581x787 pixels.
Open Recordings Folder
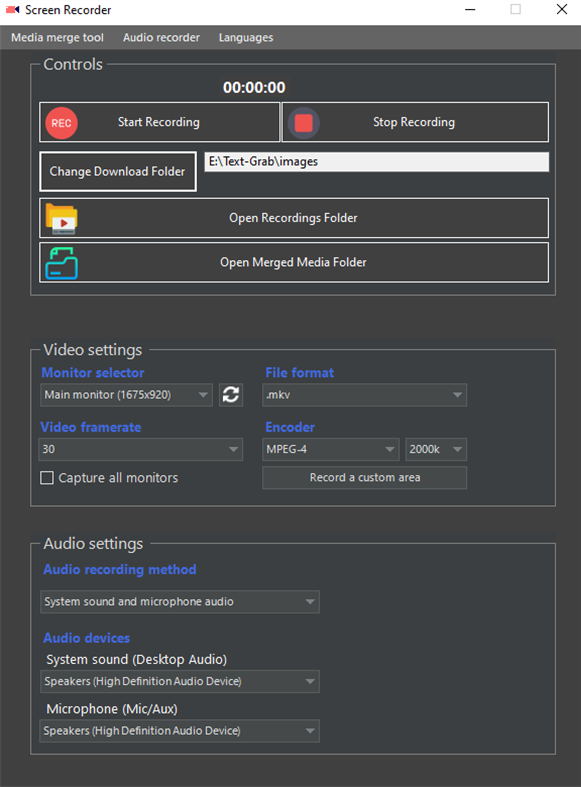[294, 218]
